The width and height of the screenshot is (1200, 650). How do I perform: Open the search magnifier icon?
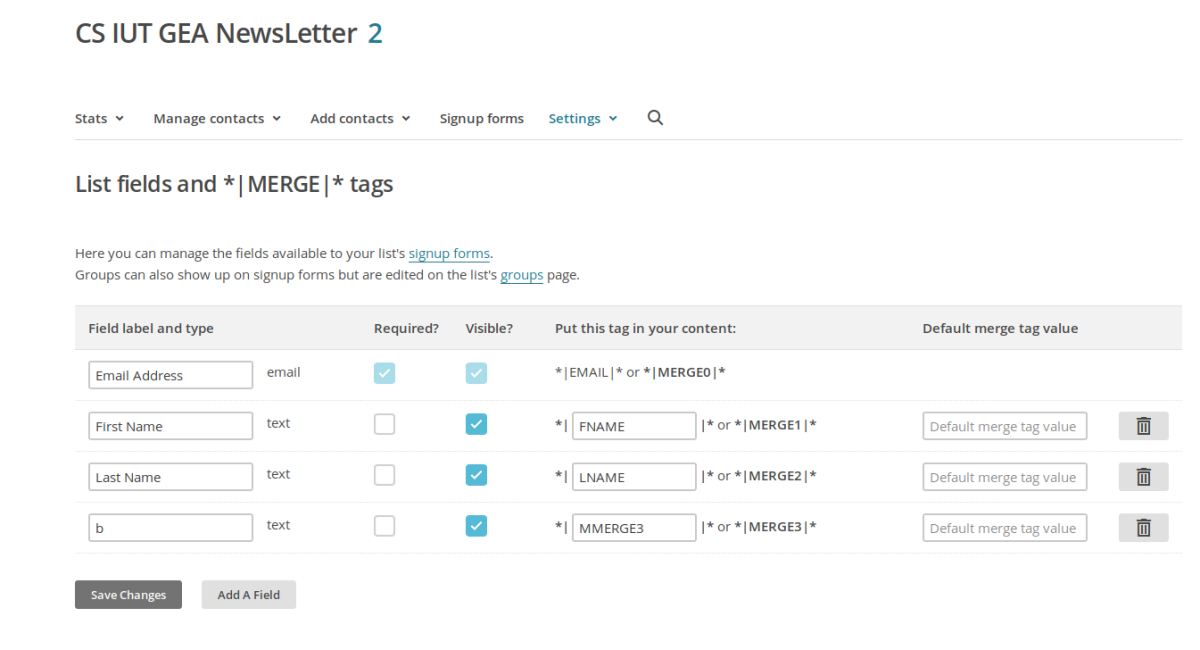coord(655,118)
